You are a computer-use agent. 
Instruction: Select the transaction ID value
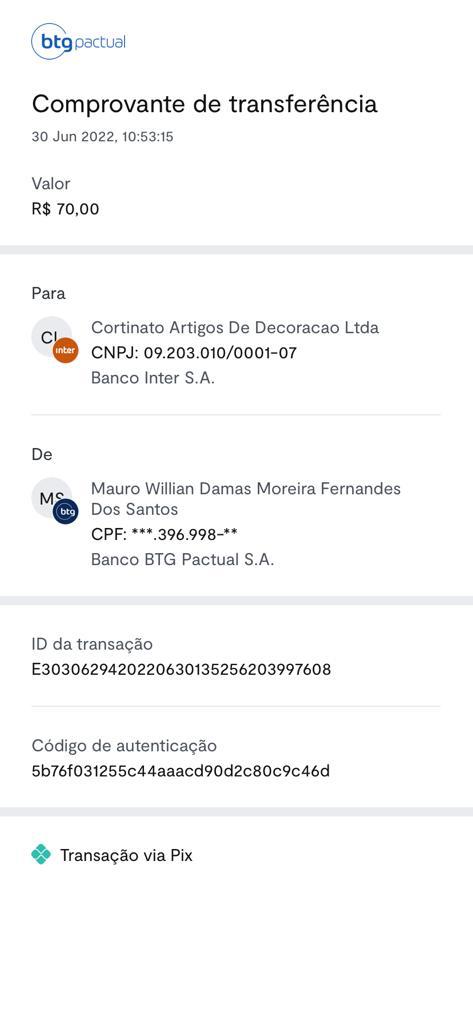(x=182, y=669)
